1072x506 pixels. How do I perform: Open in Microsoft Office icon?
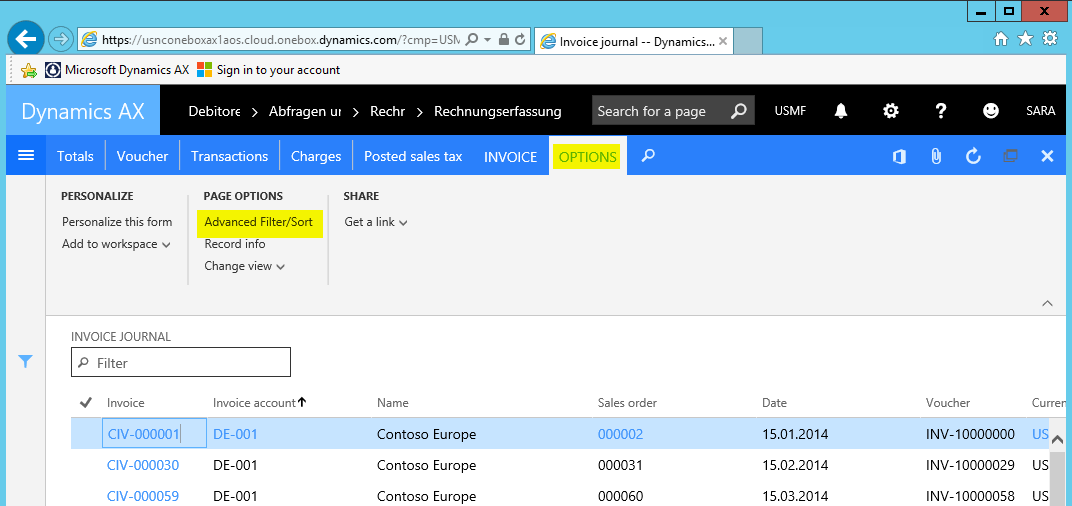(x=899, y=156)
